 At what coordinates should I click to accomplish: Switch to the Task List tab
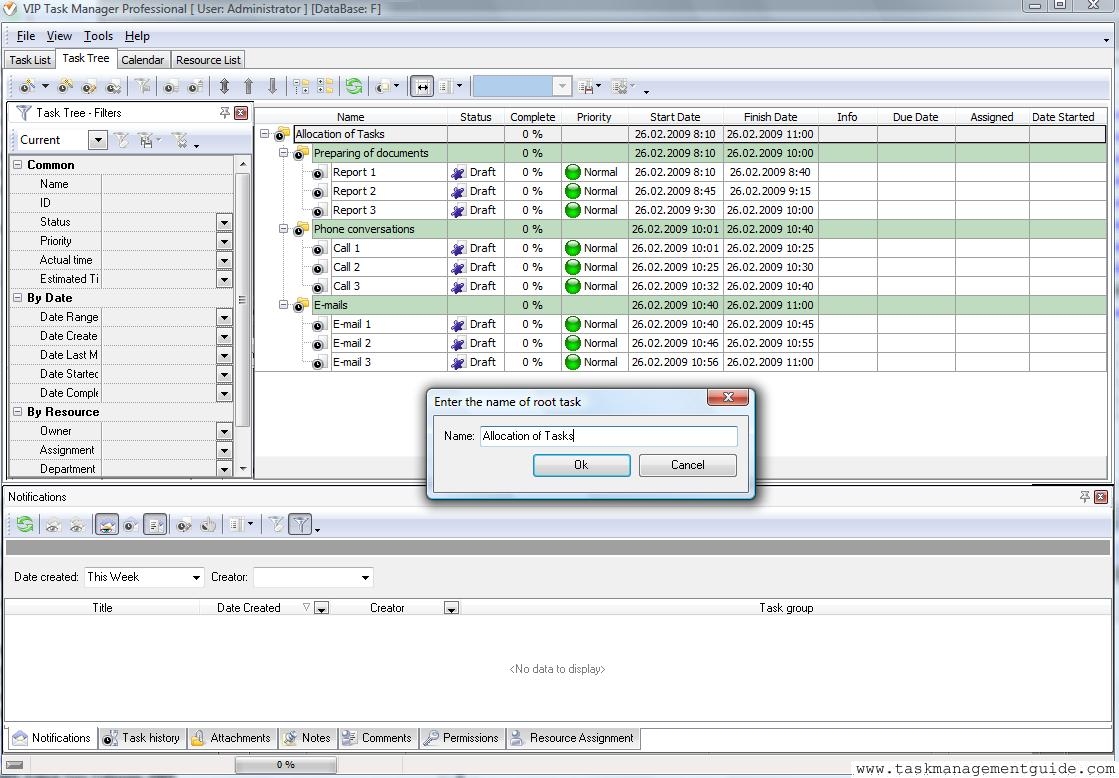coord(30,60)
